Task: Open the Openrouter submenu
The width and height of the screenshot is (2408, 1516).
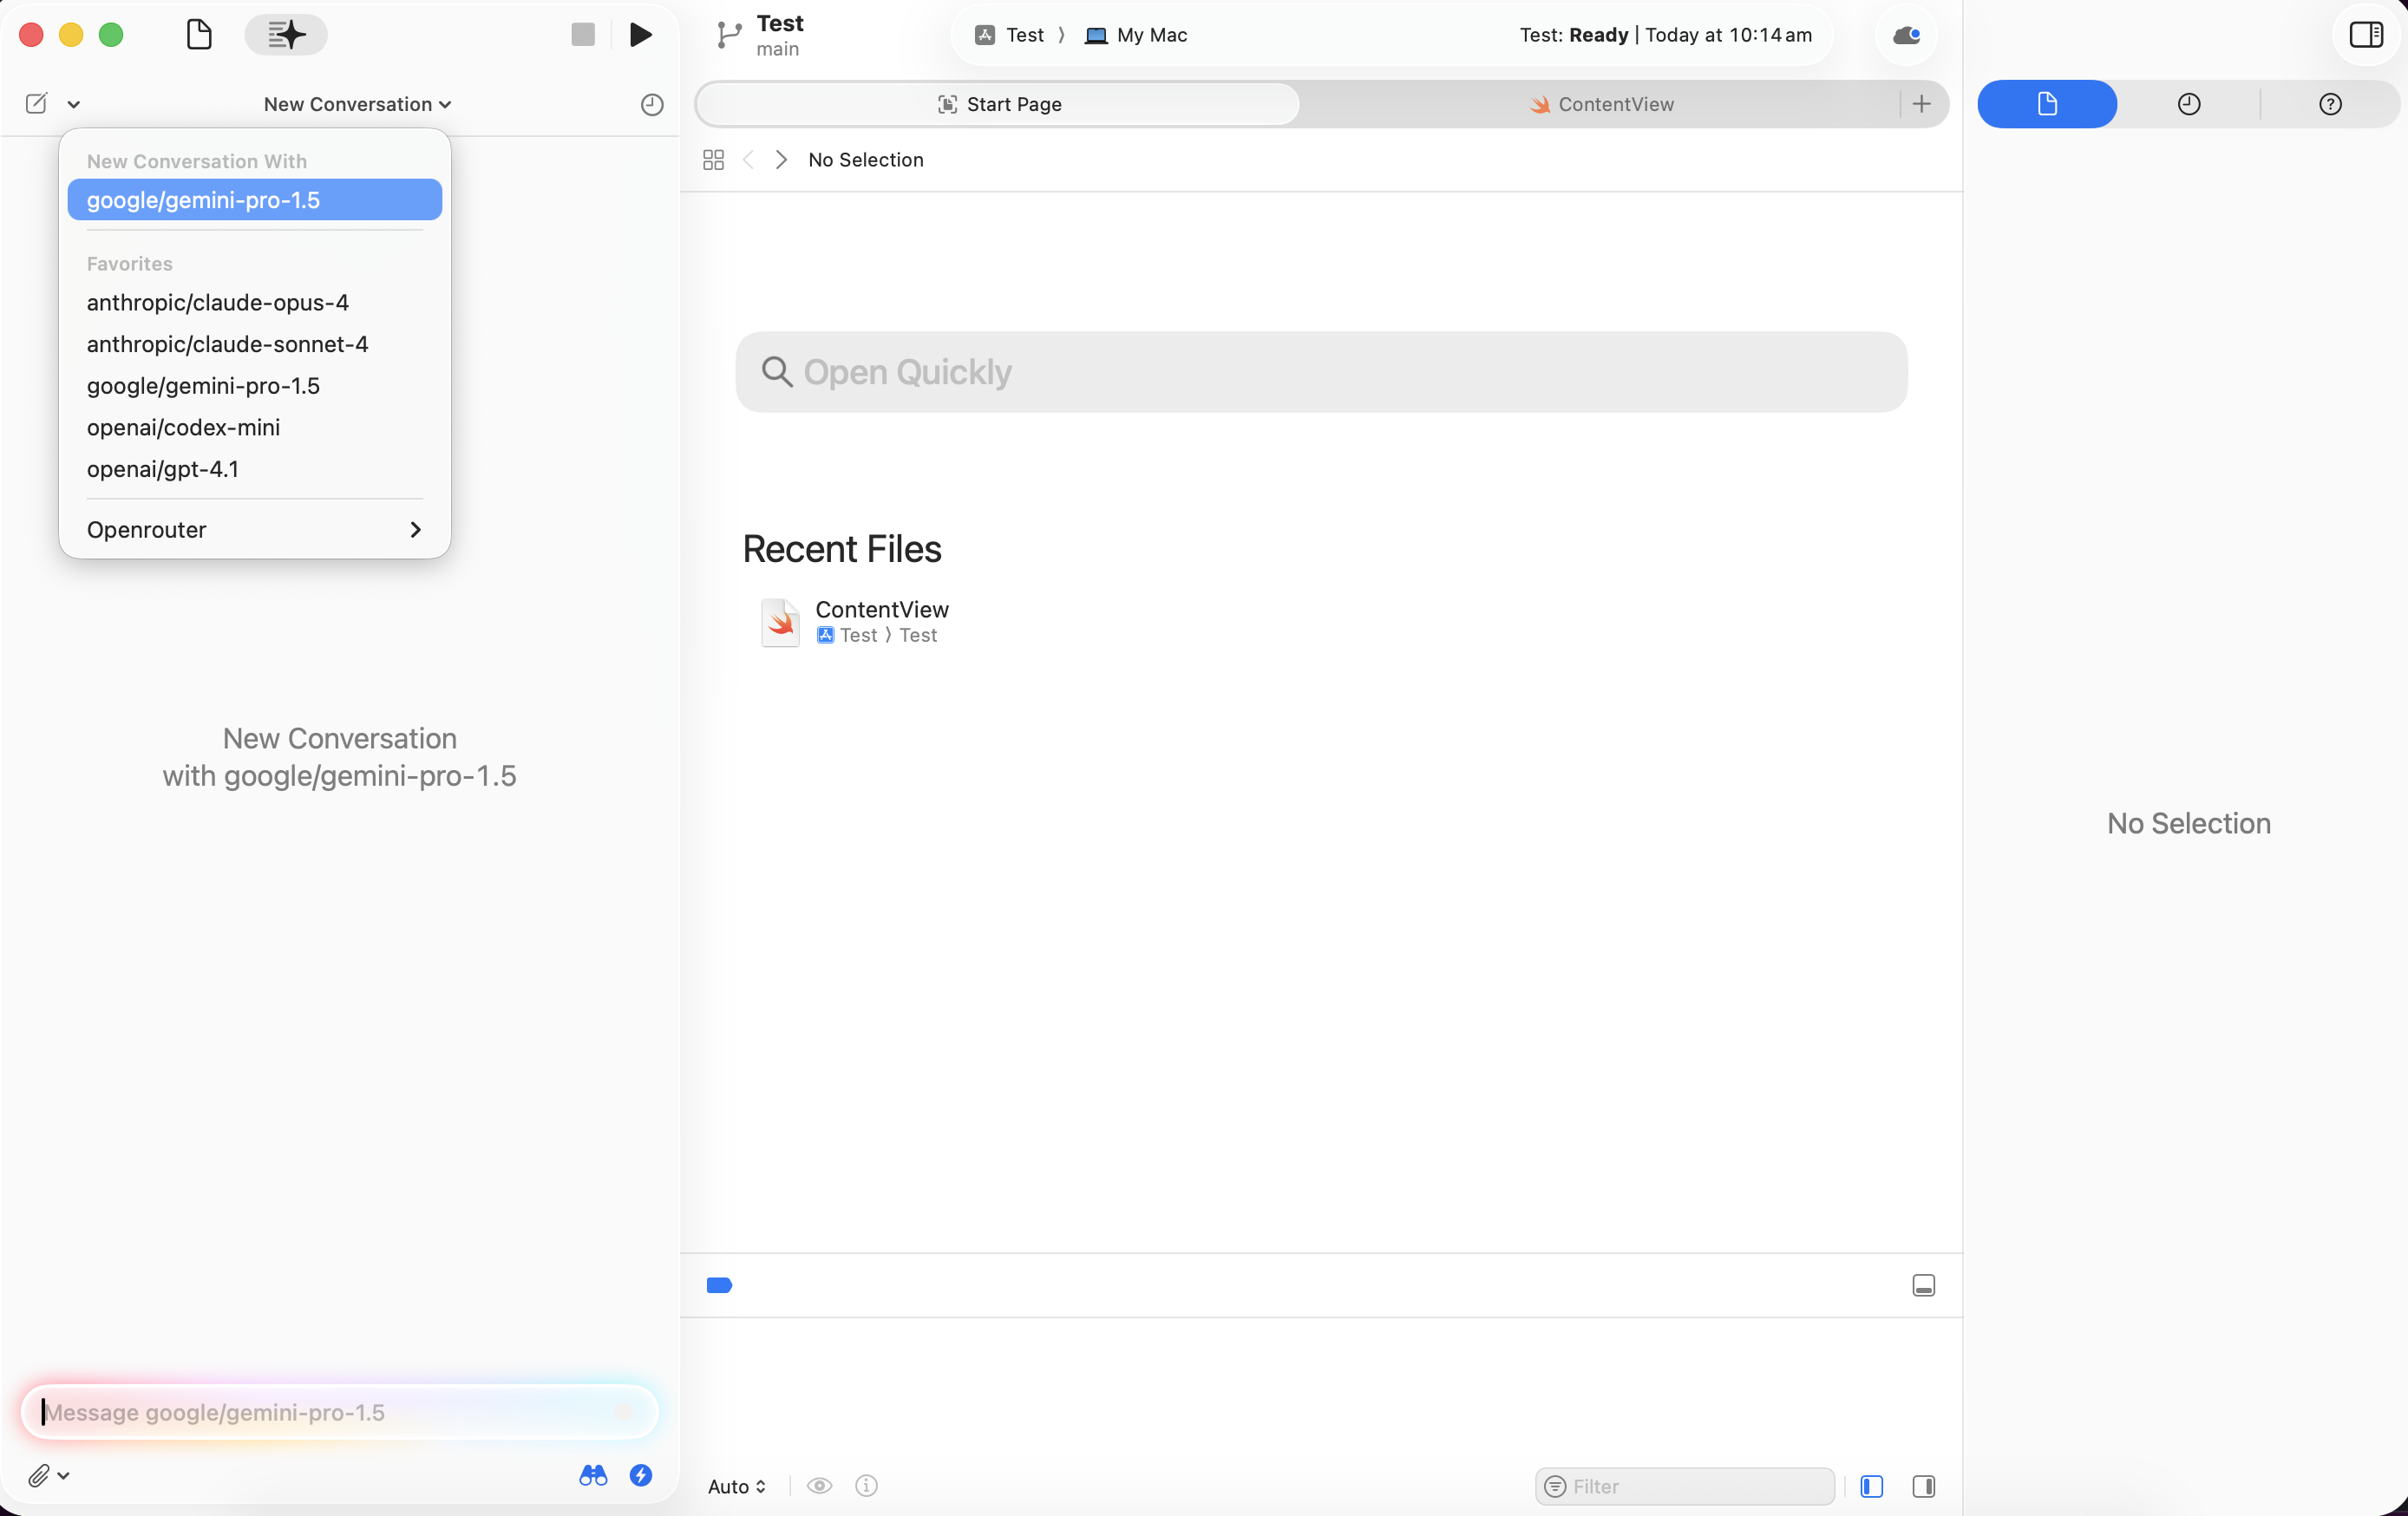Action: click(x=253, y=529)
